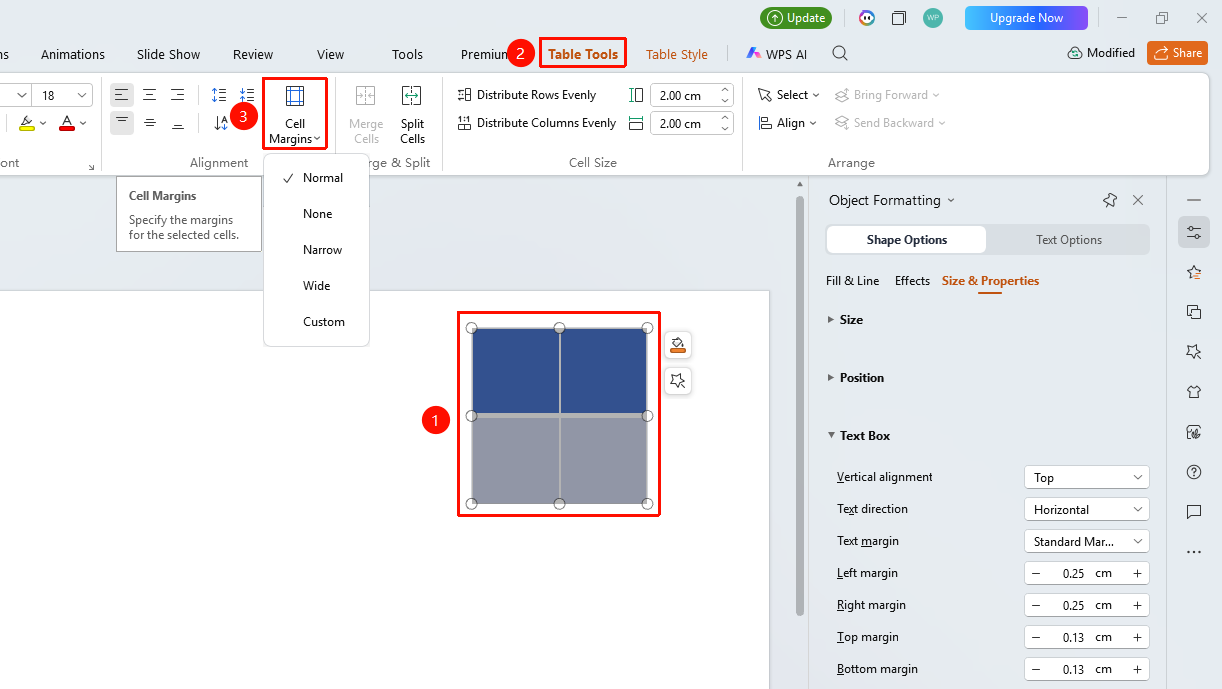Open the sidebar help icon
Viewport: 1222px width, 689px height.
point(1193,472)
